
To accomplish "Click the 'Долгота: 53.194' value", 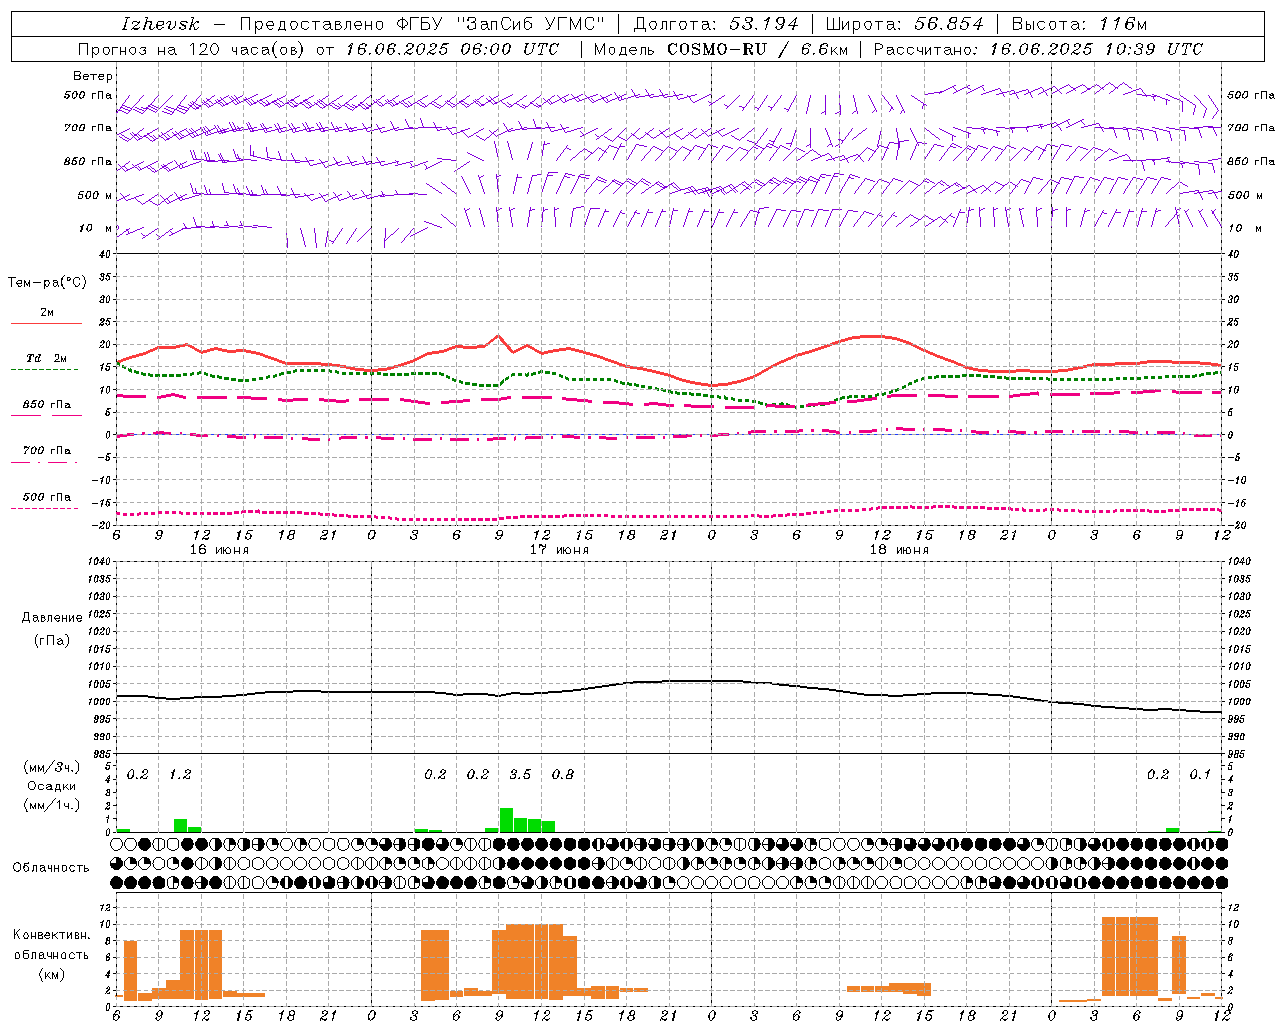I will [716, 24].
